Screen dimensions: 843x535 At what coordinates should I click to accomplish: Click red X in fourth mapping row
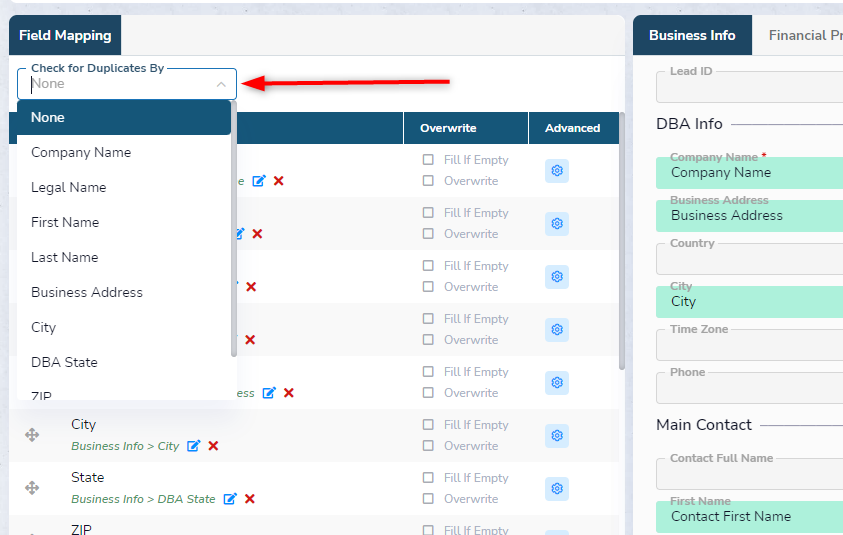[250, 340]
